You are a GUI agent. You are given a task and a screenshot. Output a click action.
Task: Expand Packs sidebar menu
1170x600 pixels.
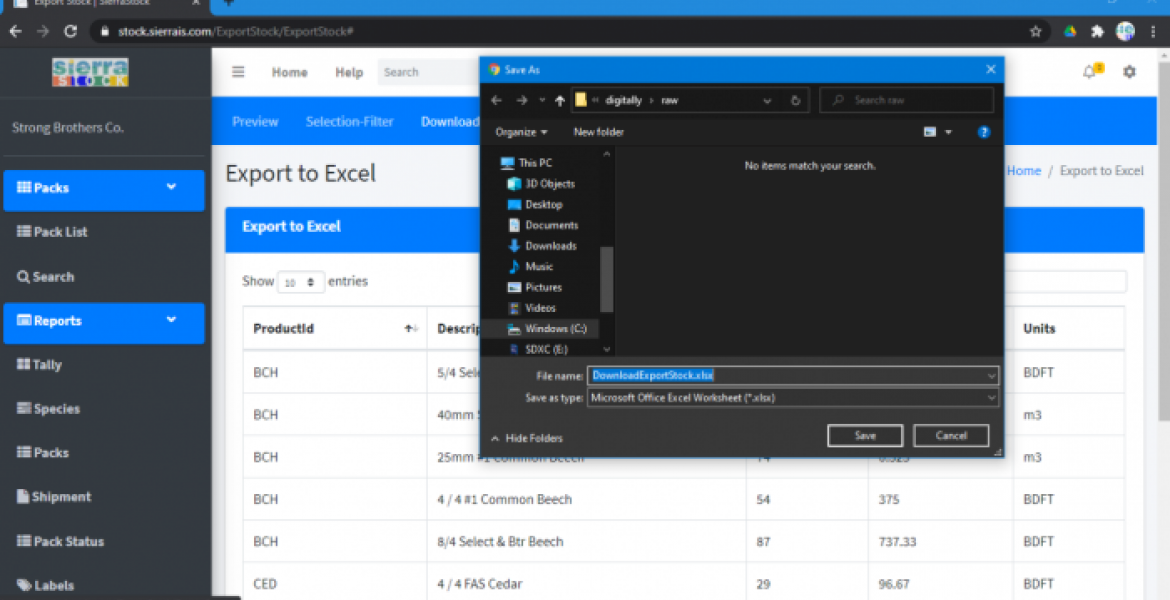(x=104, y=188)
